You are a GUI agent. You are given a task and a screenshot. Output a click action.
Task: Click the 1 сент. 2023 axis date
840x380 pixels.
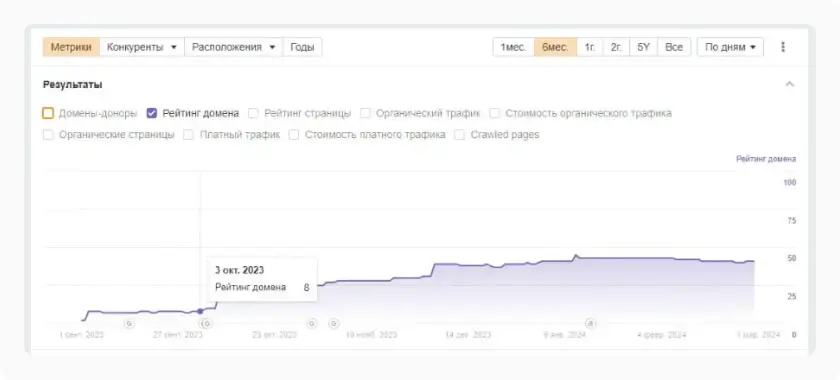[x=82, y=335]
